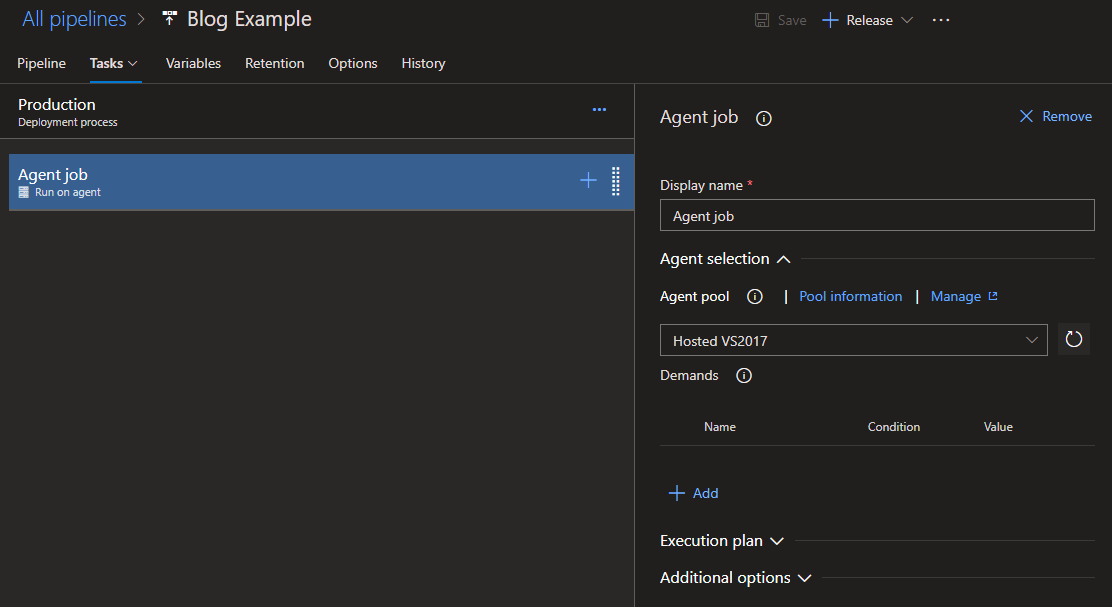
Task: Click Add to add a demand
Action: click(705, 493)
